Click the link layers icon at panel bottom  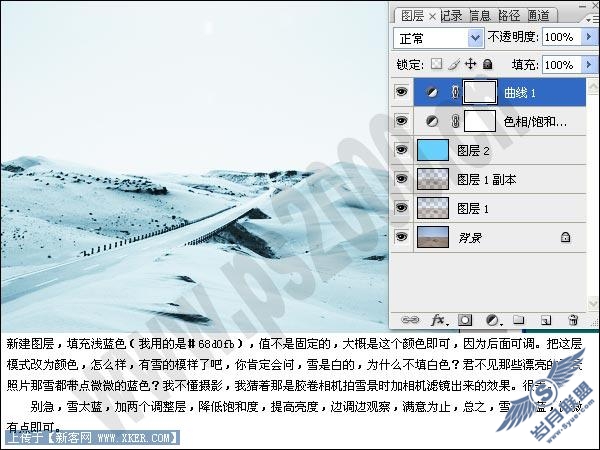pos(409,320)
